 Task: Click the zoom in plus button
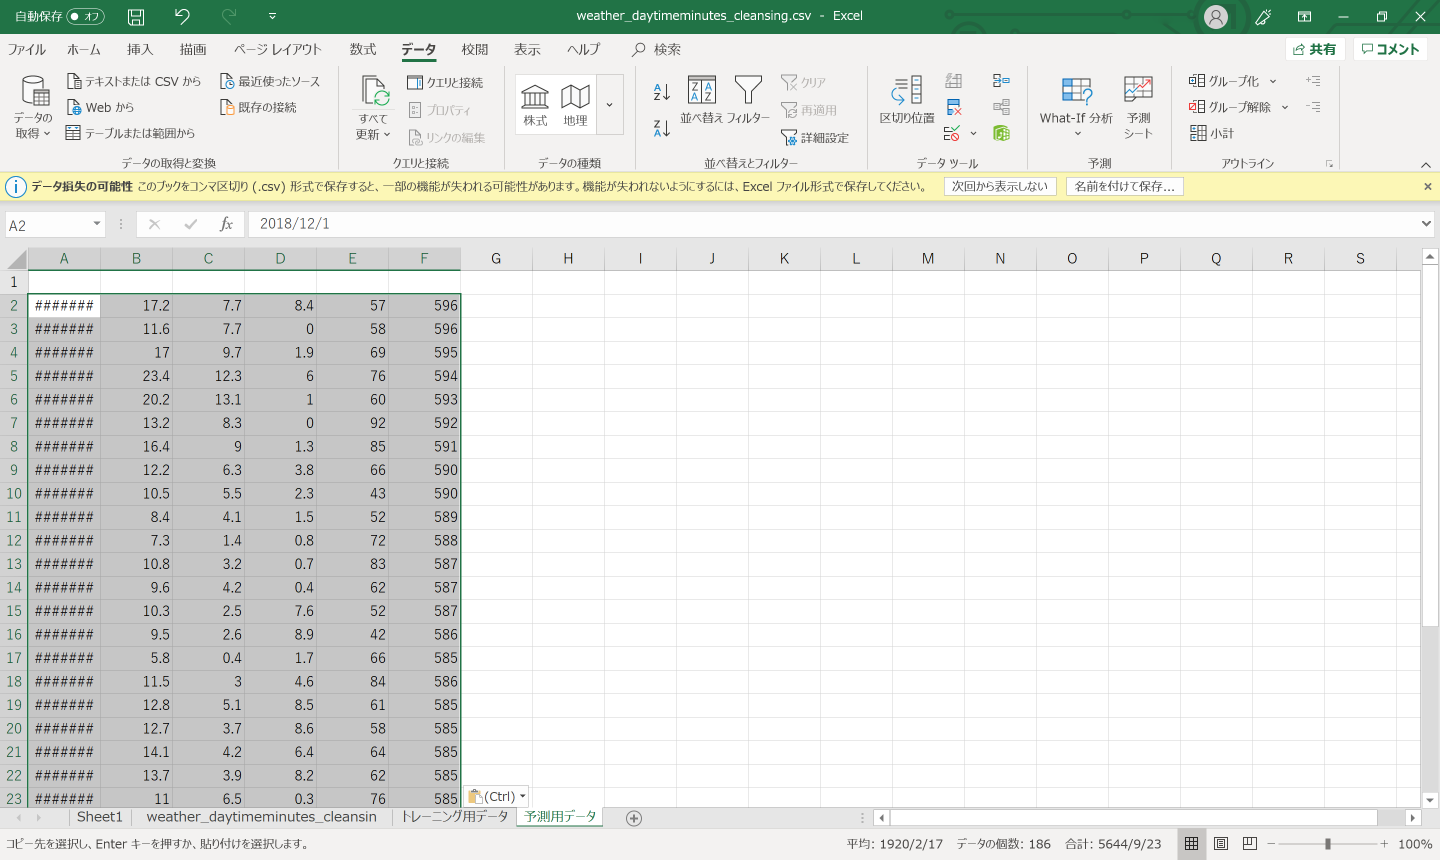coord(1384,844)
